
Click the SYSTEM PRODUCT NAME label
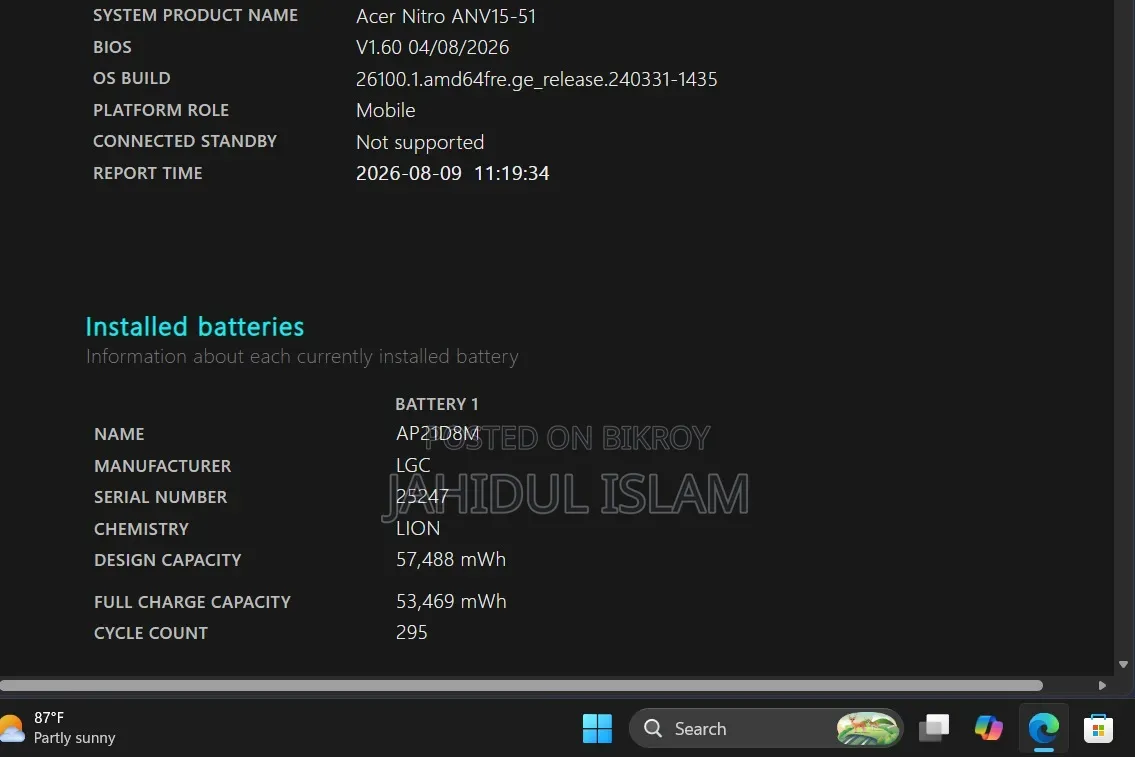tap(195, 15)
